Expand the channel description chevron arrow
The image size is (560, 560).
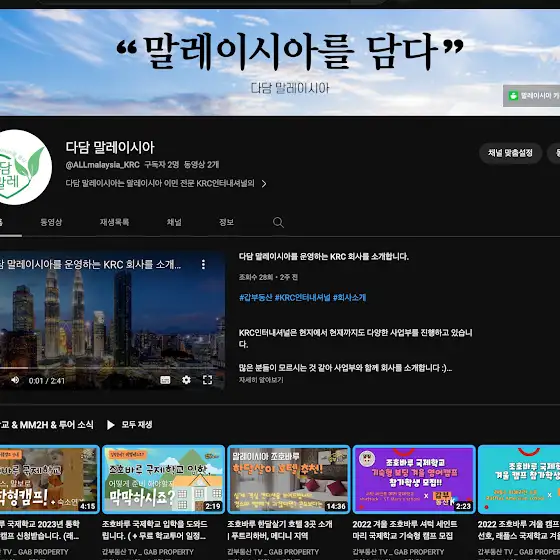(x=264, y=184)
